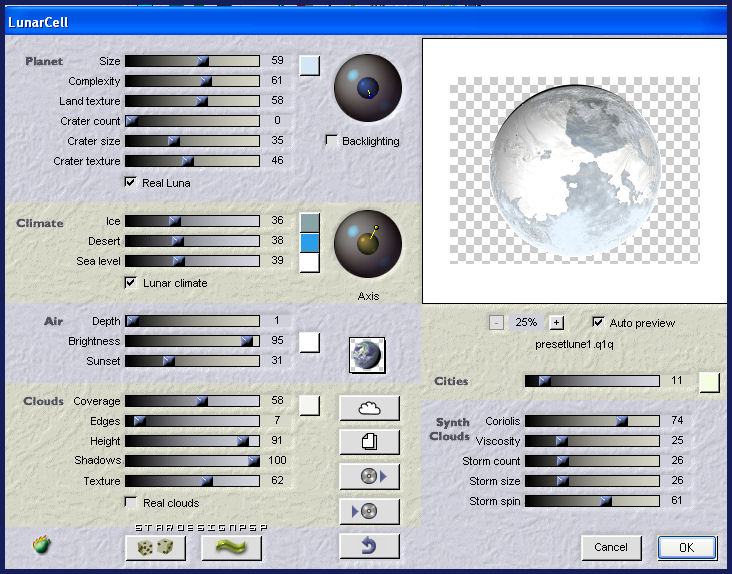Click the Storm size slider
This screenshot has height=574, width=732.
coord(592,481)
